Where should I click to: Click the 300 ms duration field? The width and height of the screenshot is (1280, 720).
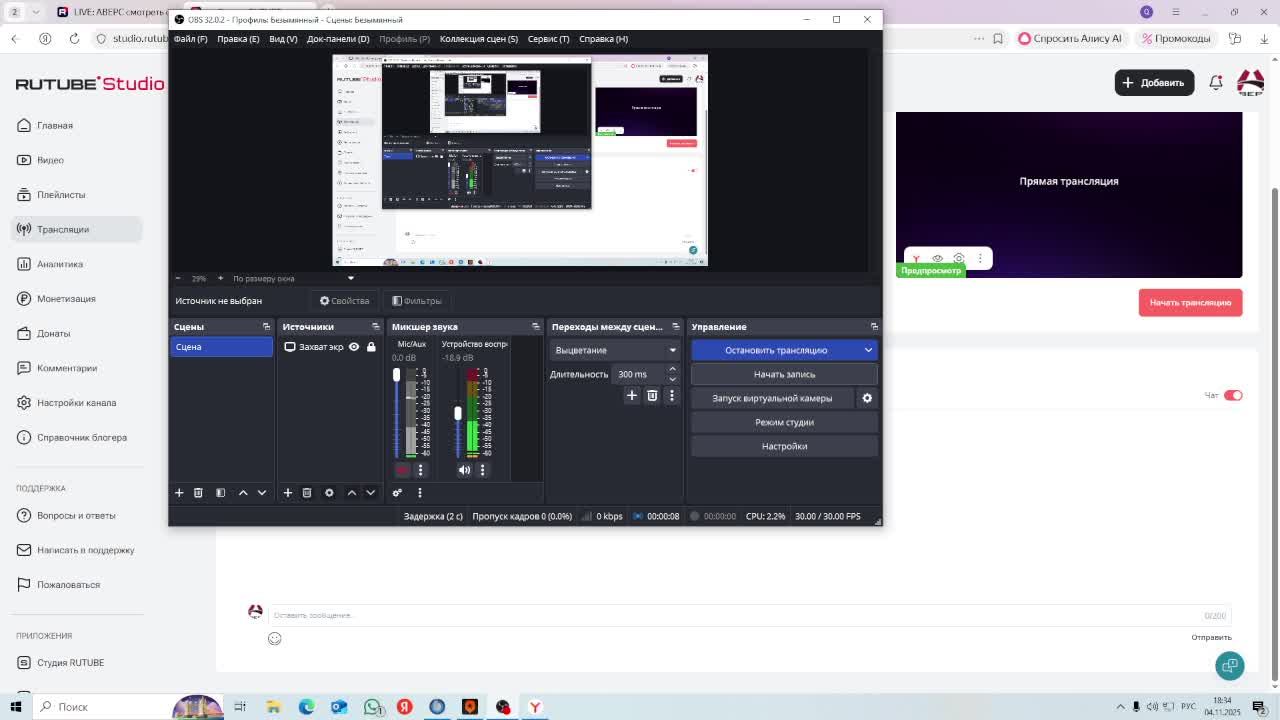[639, 374]
